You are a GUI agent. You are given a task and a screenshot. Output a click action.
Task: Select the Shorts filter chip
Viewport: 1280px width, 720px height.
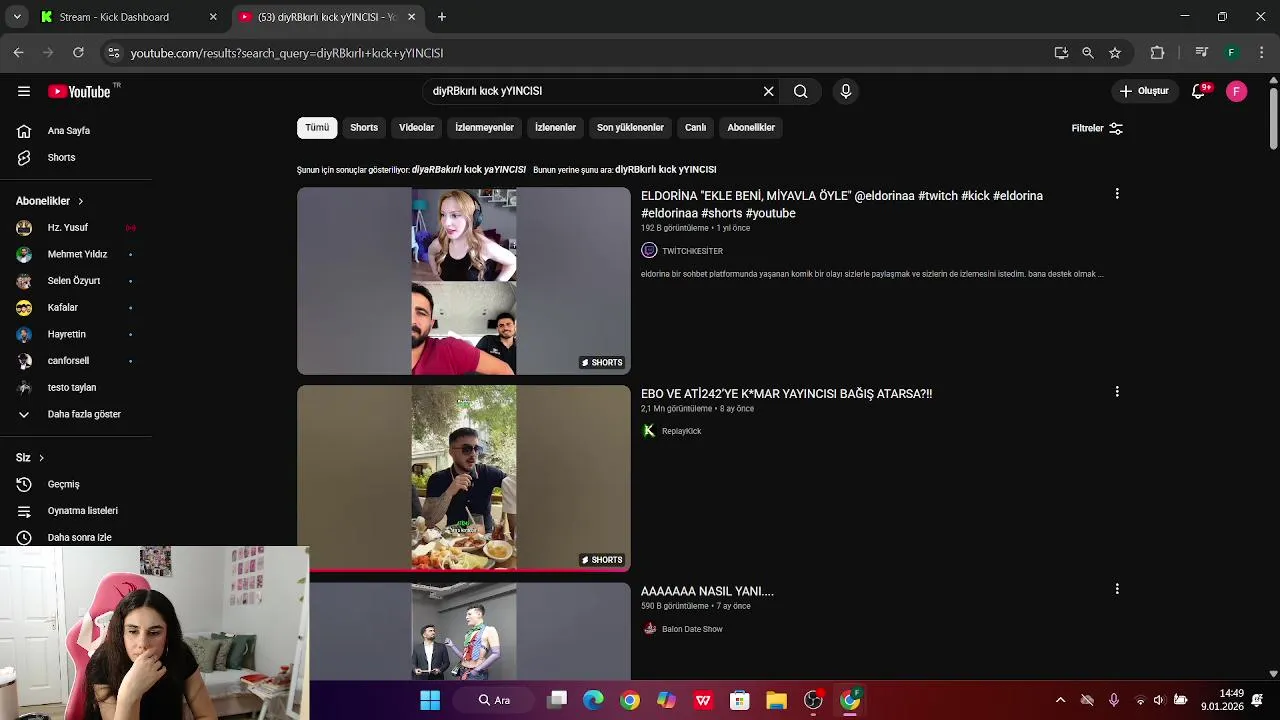click(x=364, y=128)
